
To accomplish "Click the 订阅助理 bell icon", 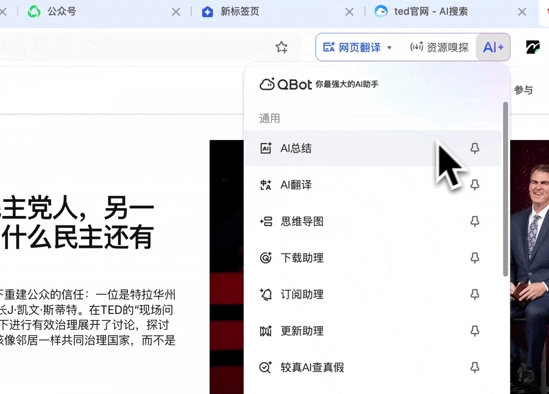I will point(266,295).
